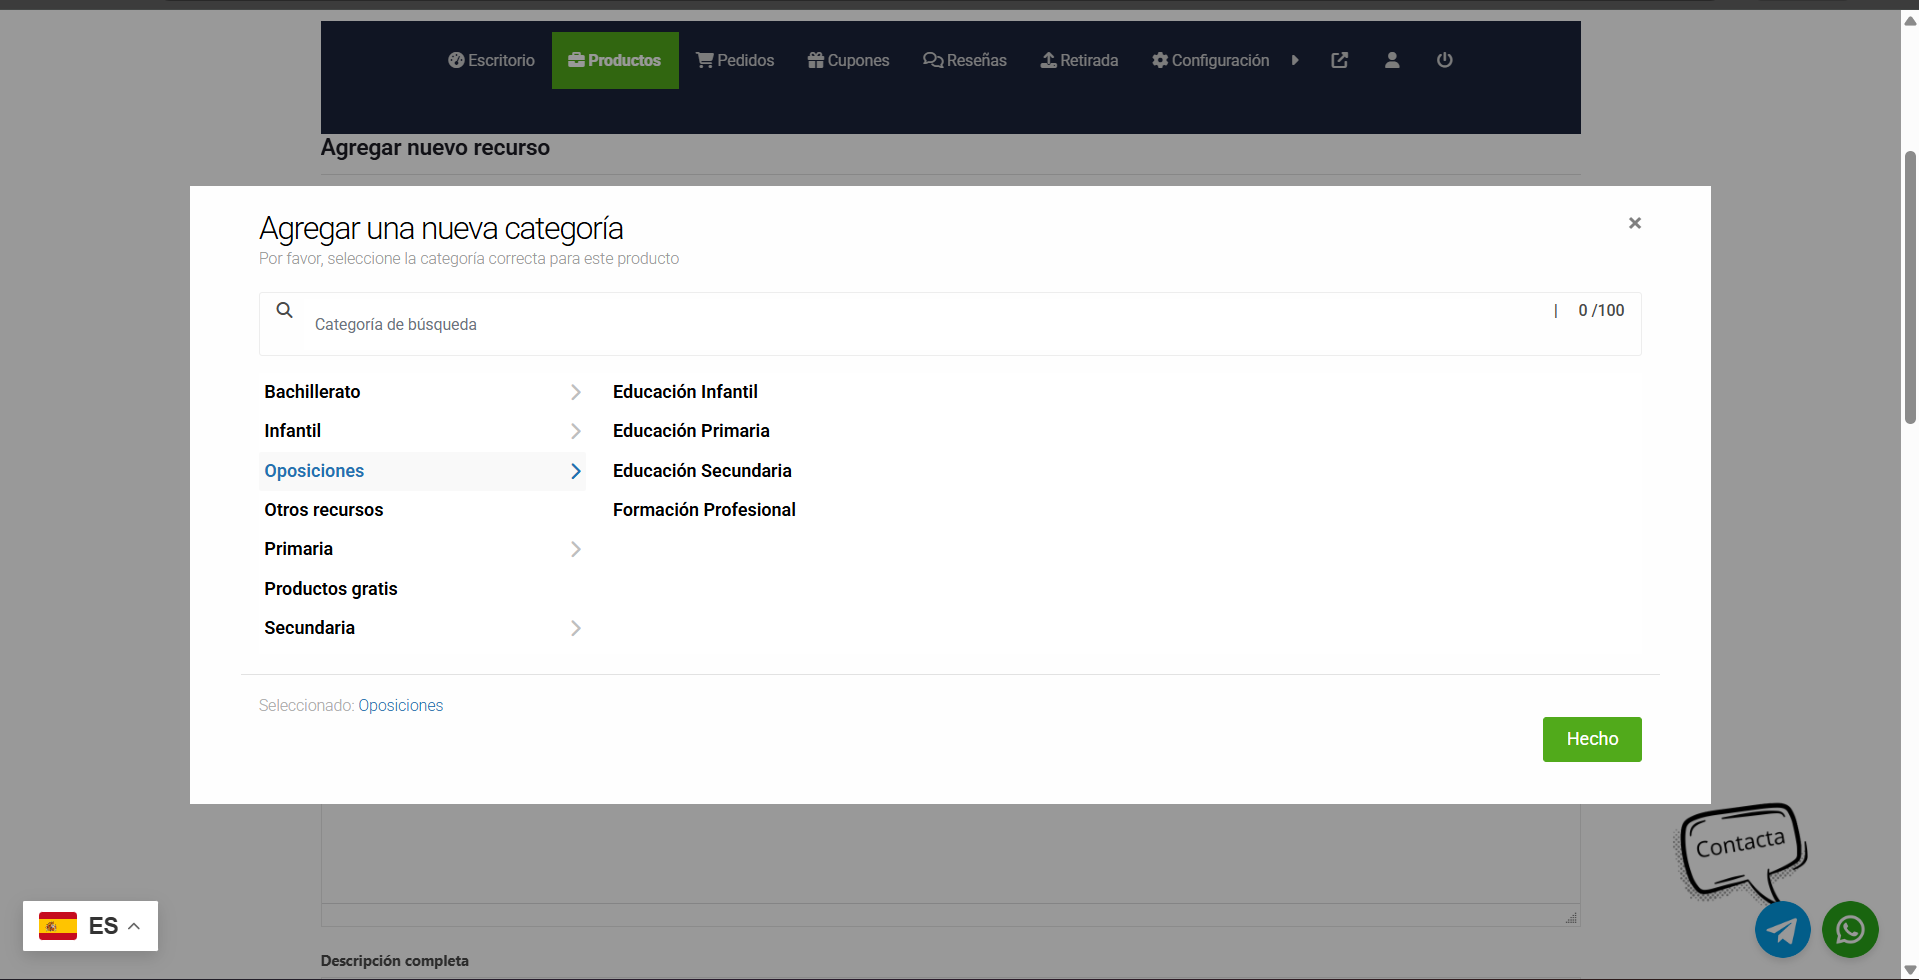Open the user profile icon
This screenshot has width=1919, height=980.
1391,60
